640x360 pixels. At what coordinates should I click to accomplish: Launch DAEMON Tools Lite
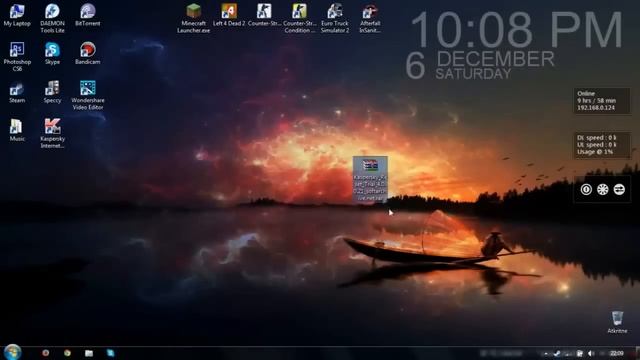pos(52,18)
